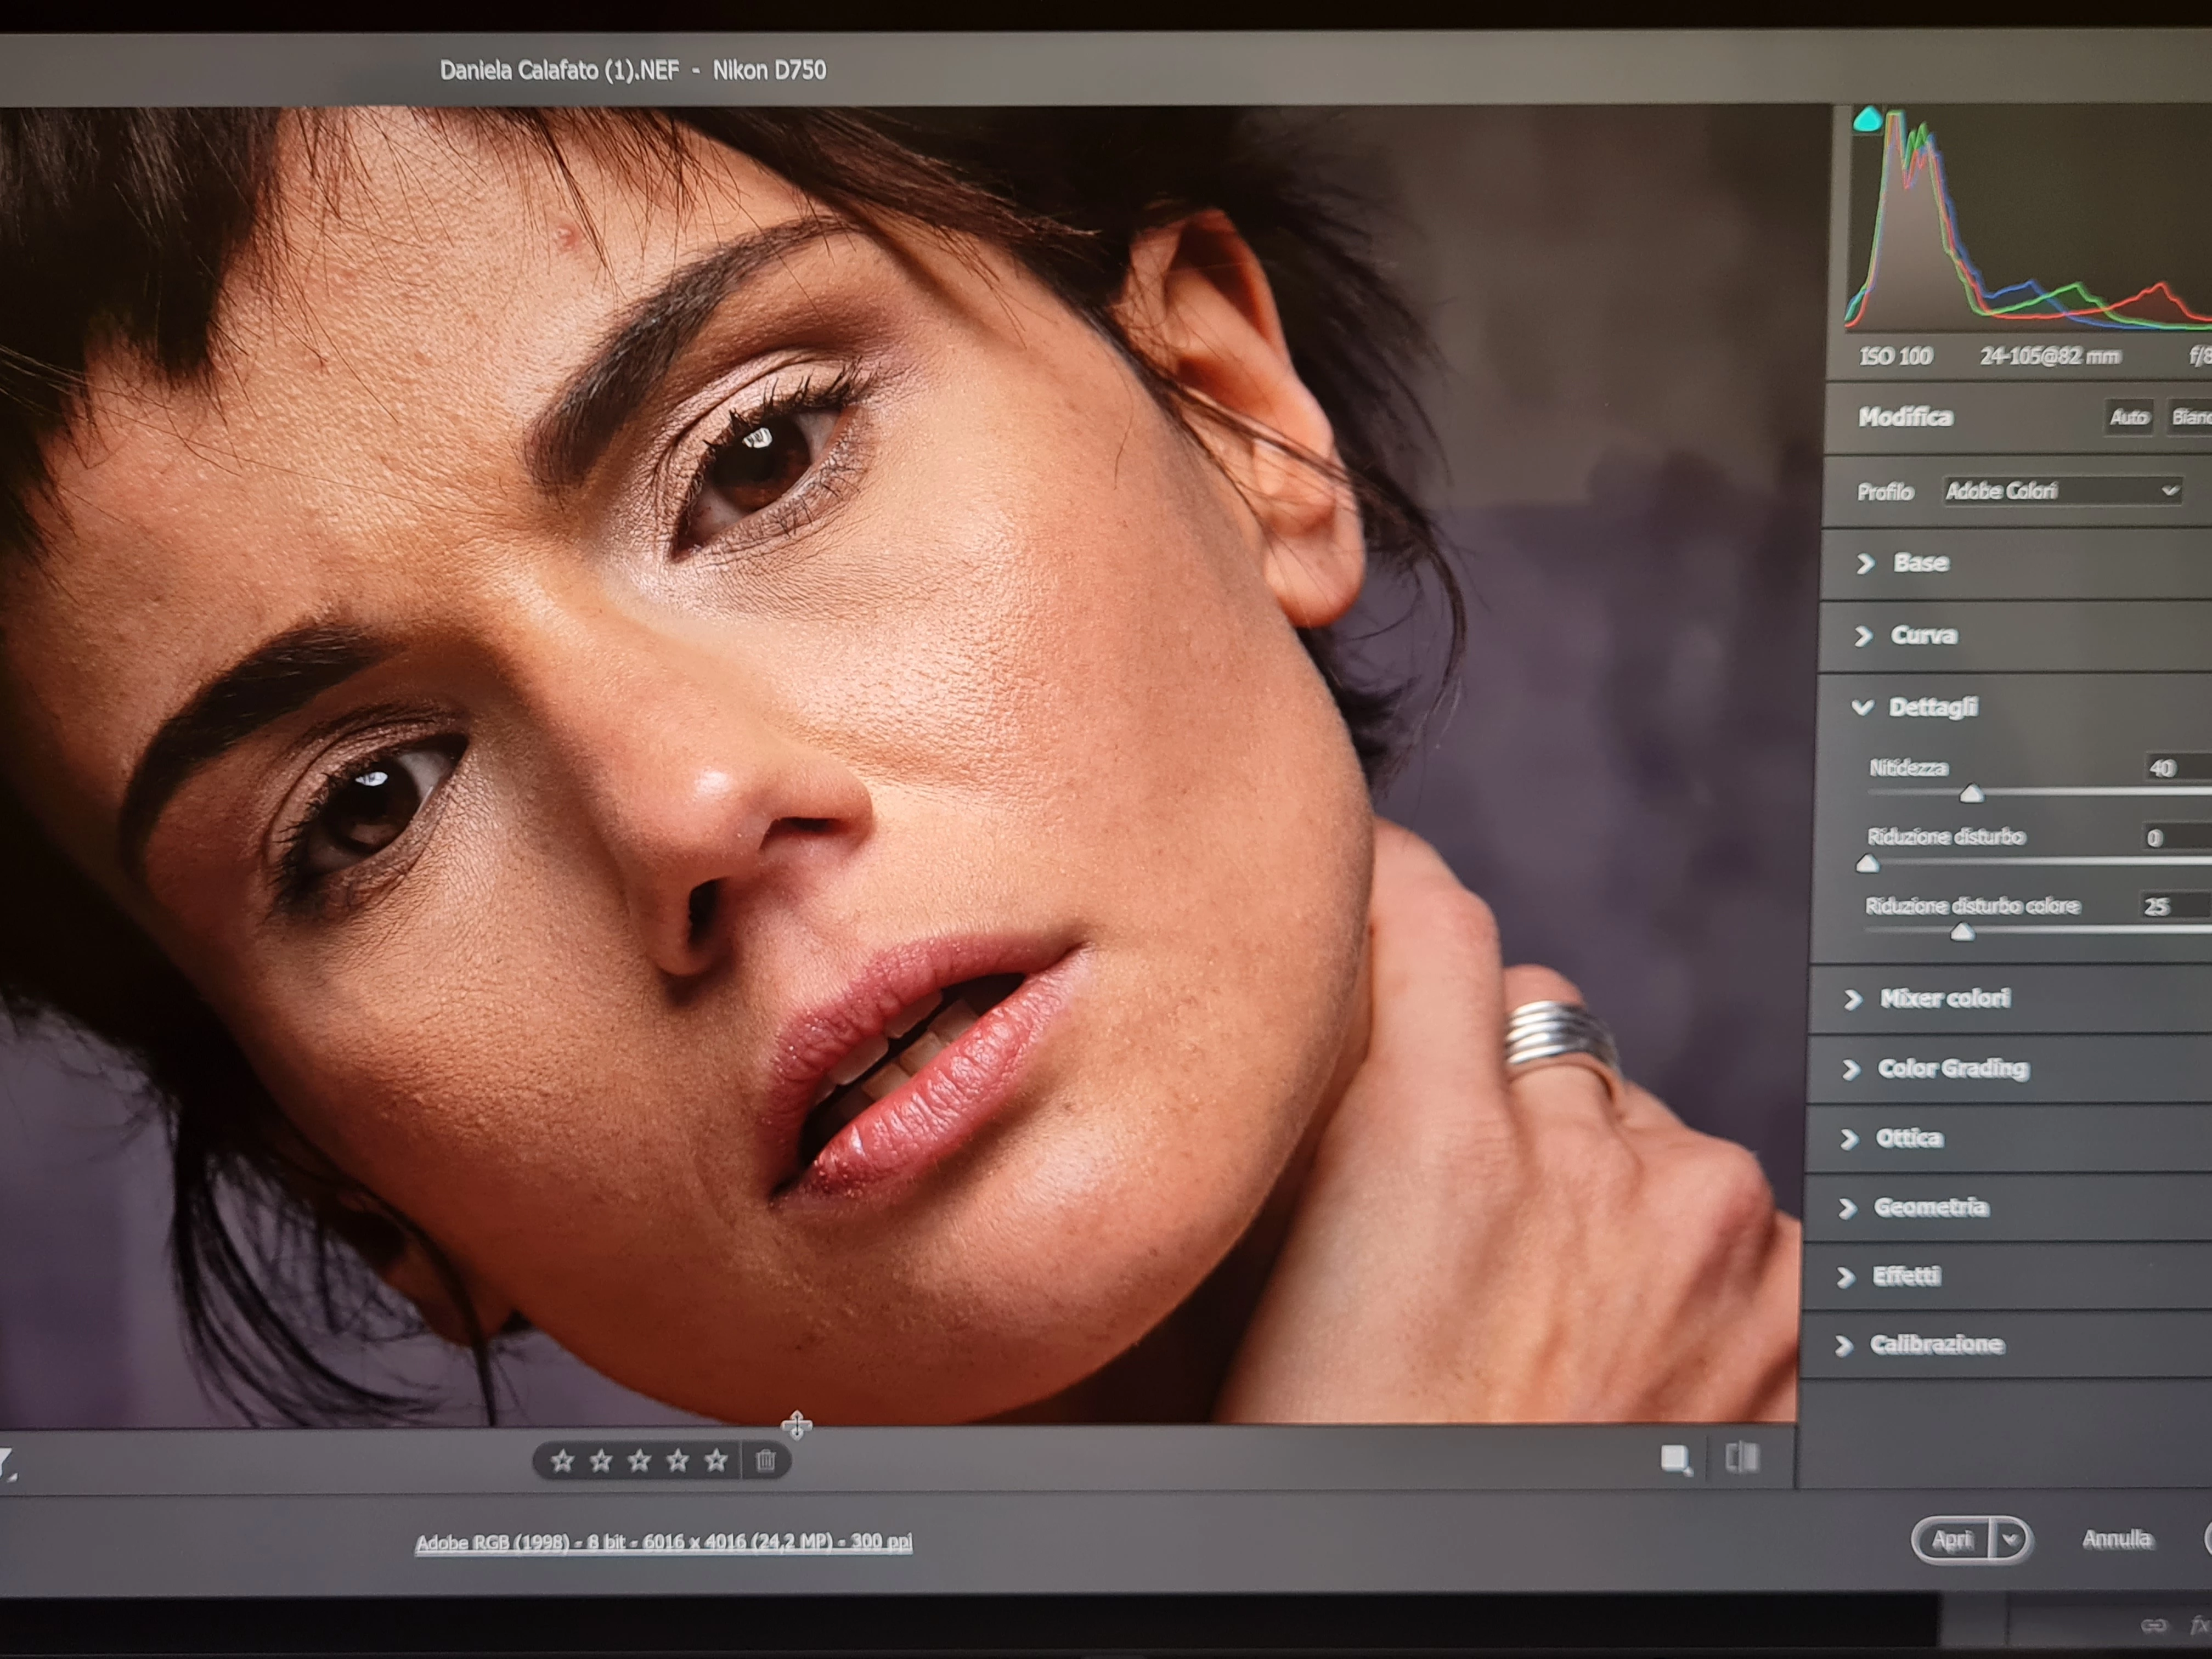Click Annulla to cancel
2212x1659 pixels.
click(x=2116, y=1539)
